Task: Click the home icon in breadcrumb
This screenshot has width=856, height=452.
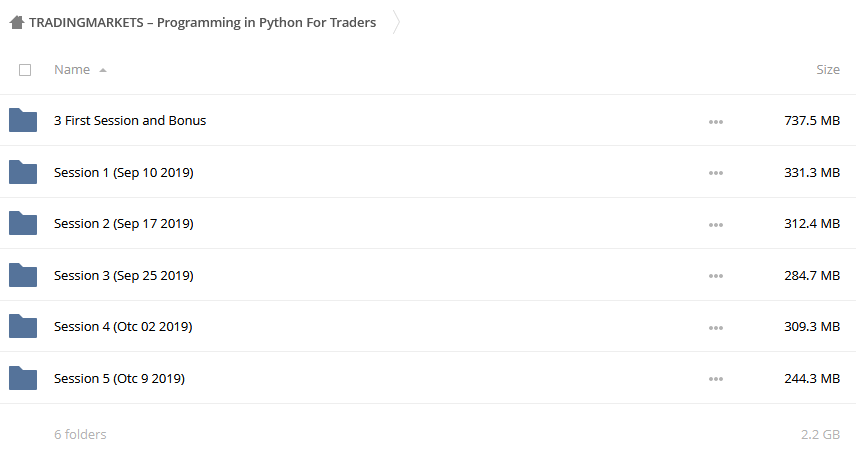Action: (x=17, y=22)
